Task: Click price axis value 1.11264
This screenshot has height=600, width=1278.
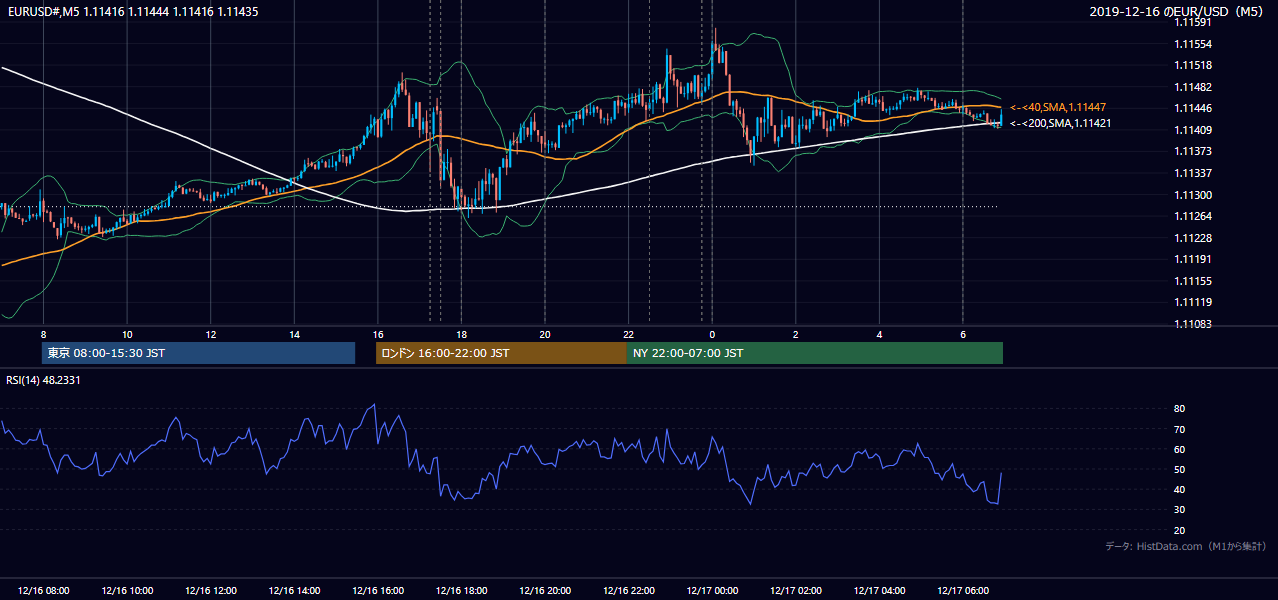Action: pyautogui.click(x=1193, y=216)
